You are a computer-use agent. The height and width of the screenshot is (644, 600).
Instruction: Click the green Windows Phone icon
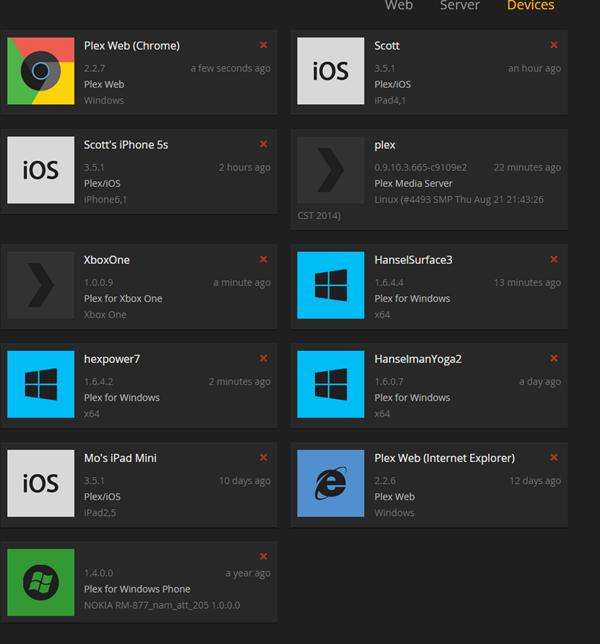pyautogui.click(x=41, y=582)
